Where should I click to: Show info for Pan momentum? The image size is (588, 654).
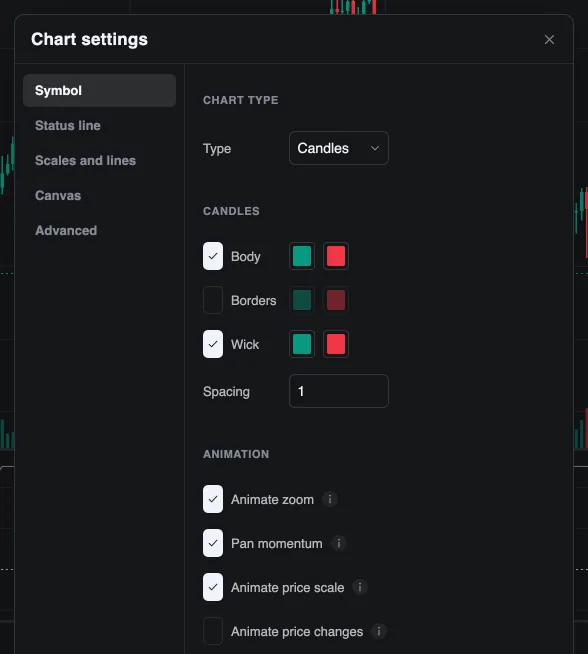coord(339,543)
